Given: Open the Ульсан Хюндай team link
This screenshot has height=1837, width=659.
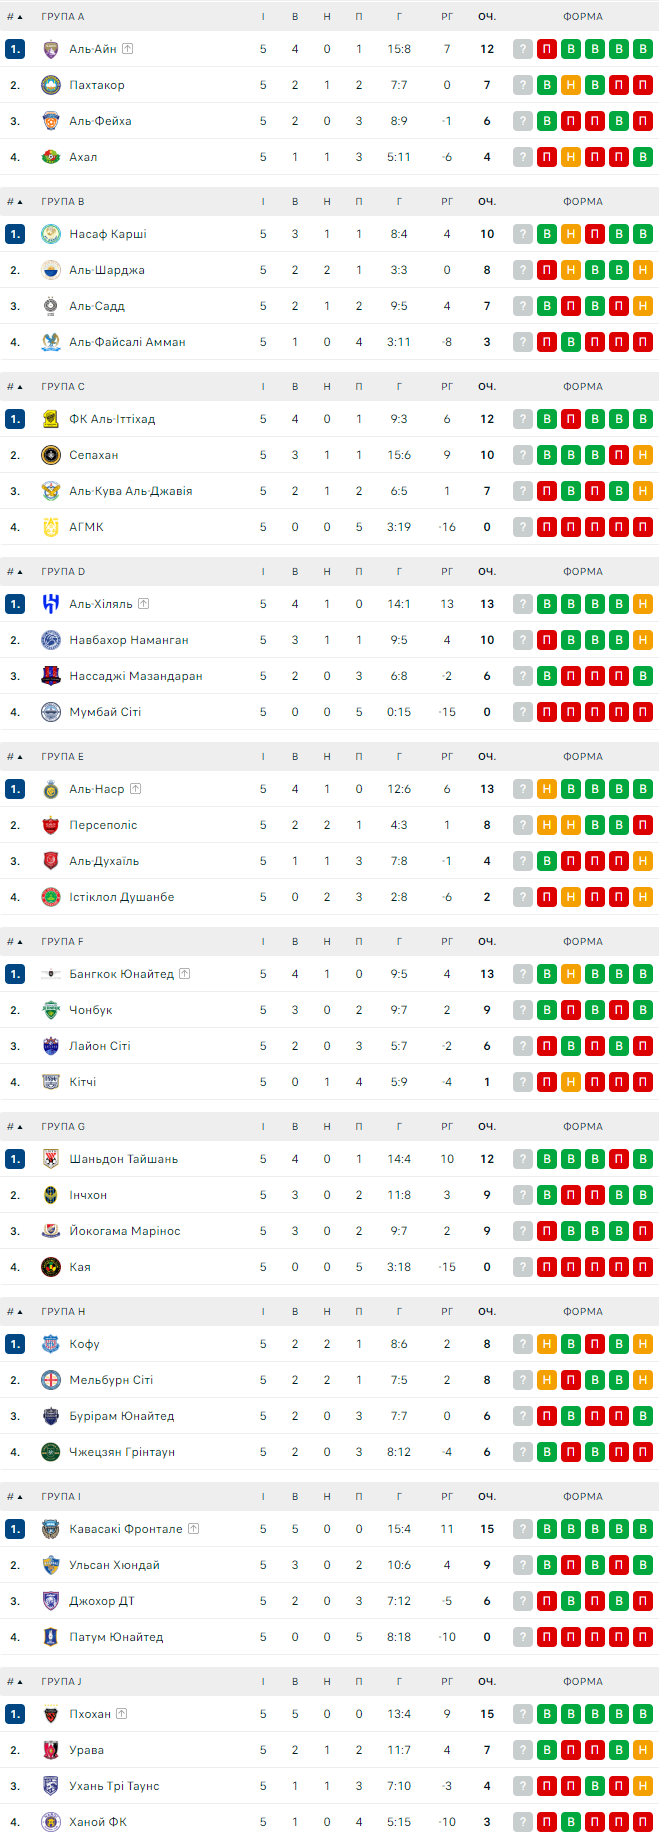Looking at the screenshot, I should [114, 1565].
